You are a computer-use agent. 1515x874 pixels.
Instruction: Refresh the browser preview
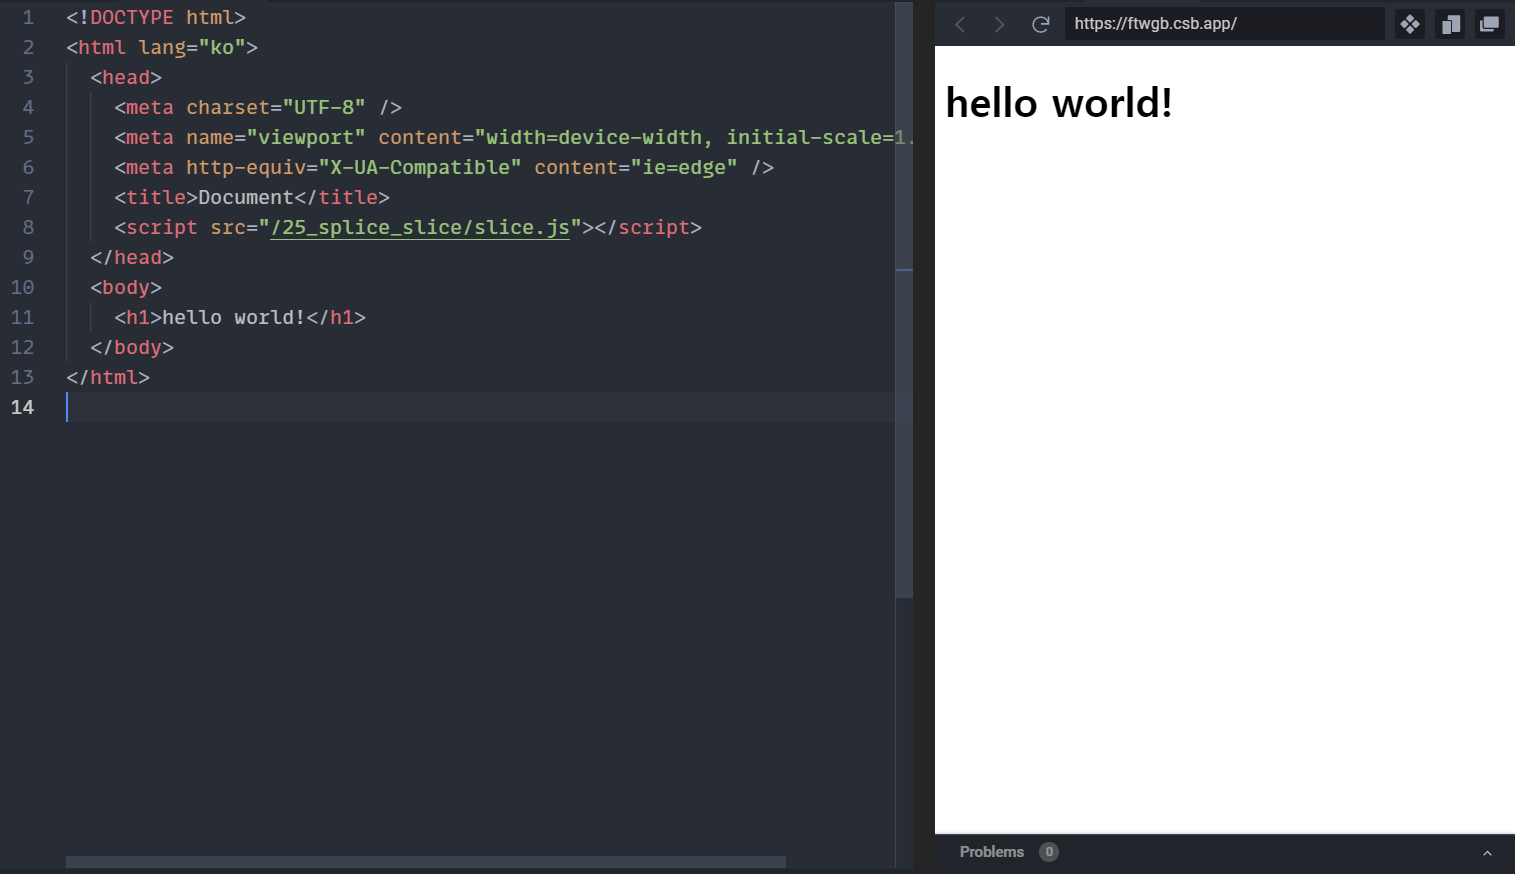(1040, 24)
